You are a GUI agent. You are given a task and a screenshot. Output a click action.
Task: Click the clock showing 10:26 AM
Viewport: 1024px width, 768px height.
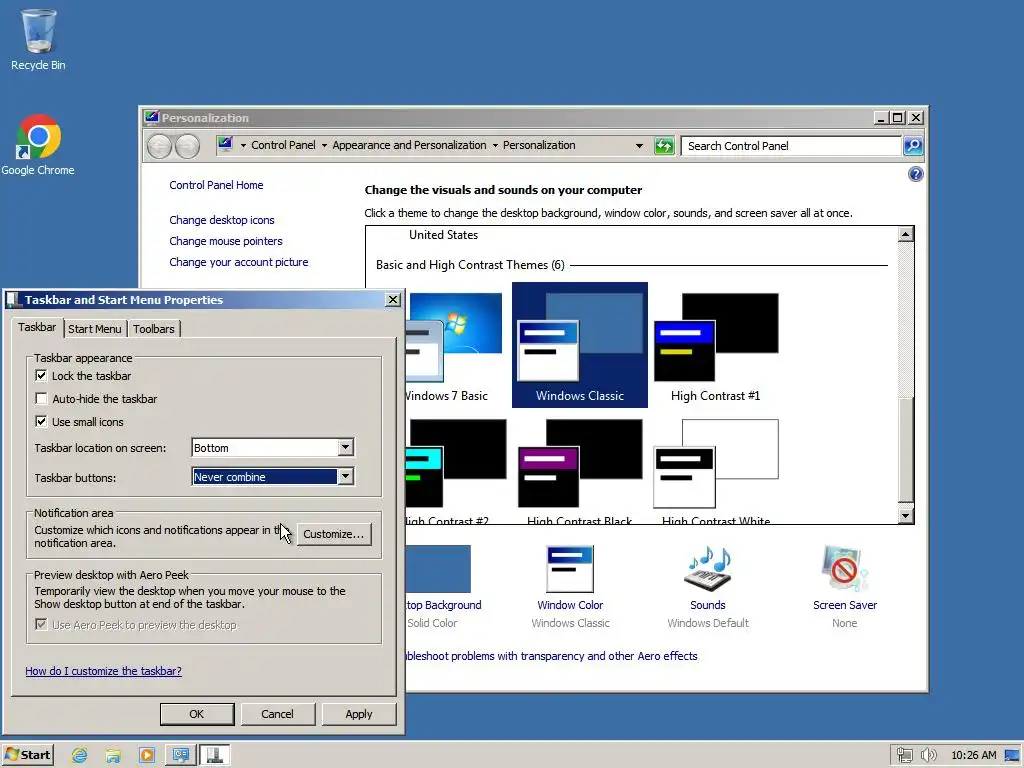pyautogui.click(x=974, y=755)
